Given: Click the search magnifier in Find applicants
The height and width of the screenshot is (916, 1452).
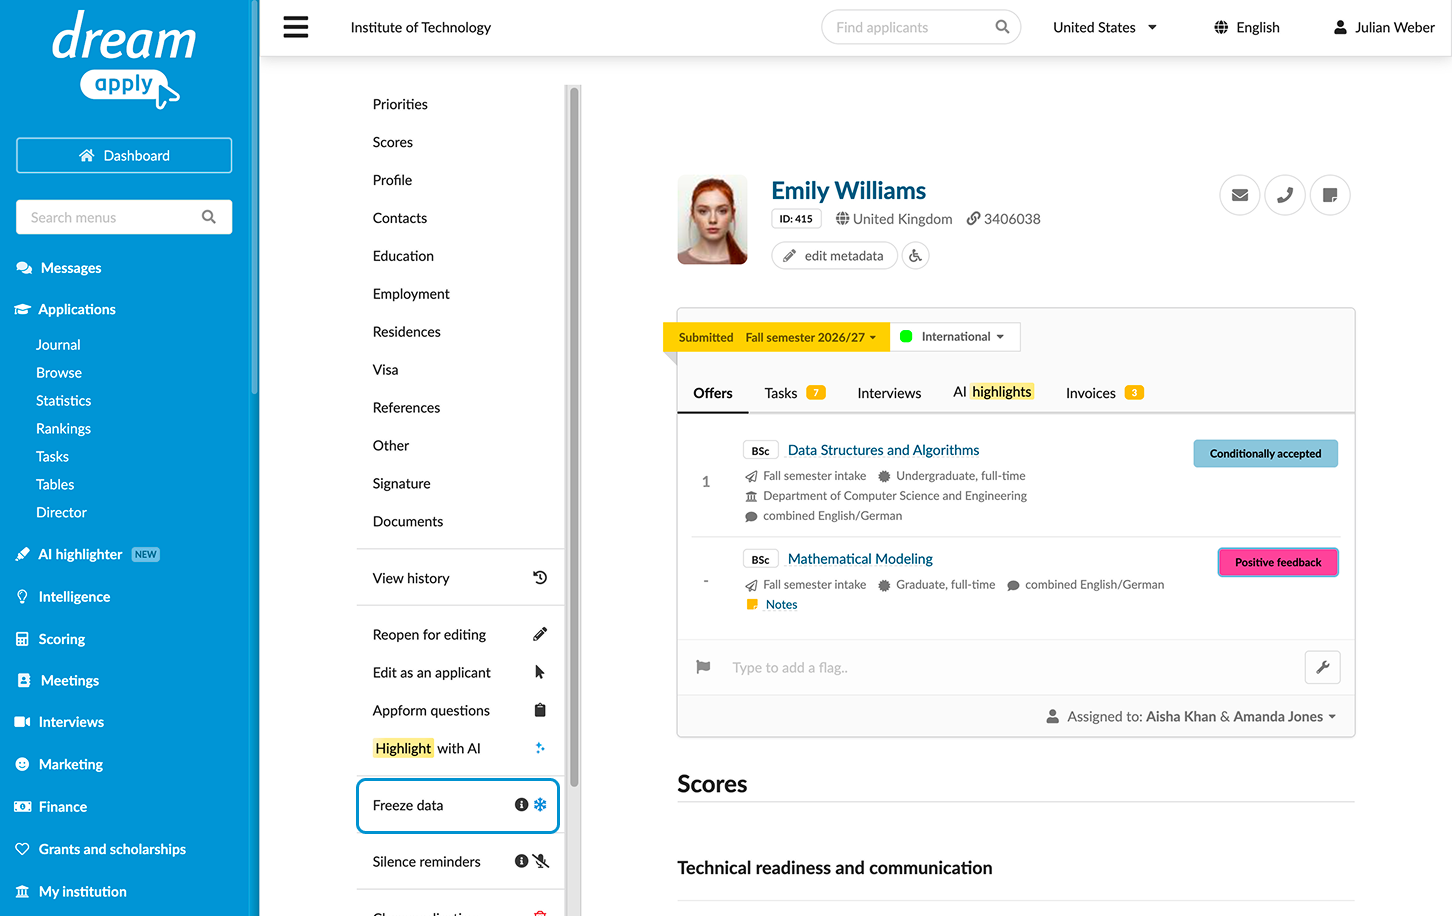Looking at the screenshot, I should click(1002, 27).
